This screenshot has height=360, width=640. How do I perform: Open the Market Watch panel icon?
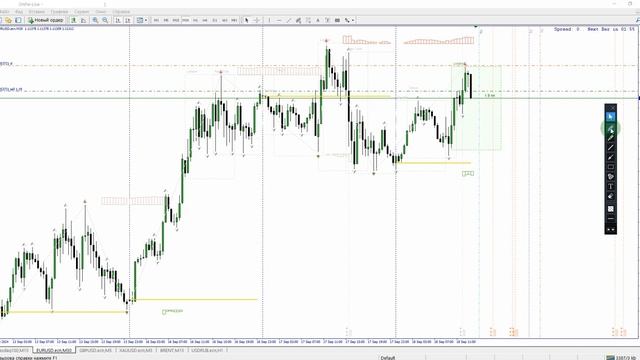coord(18,20)
